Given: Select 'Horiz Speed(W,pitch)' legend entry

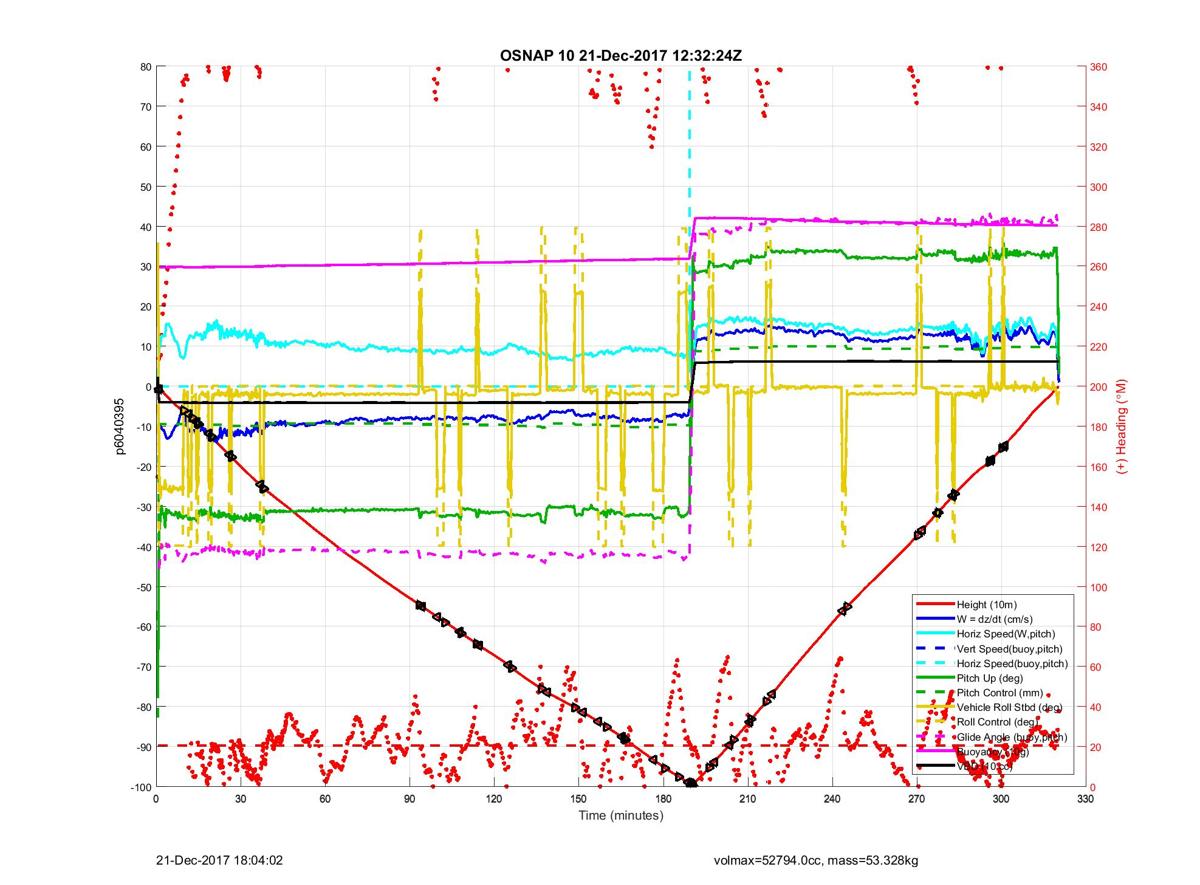Looking at the screenshot, I should click(1006, 634).
